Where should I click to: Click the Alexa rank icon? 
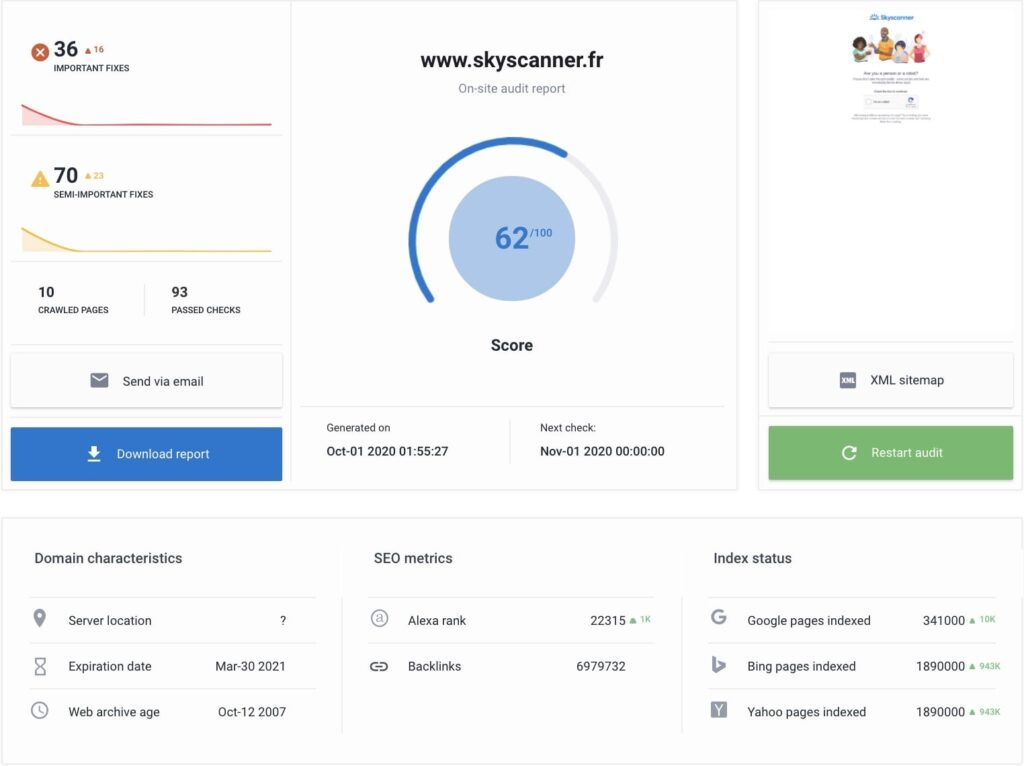click(x=379, y=618)
